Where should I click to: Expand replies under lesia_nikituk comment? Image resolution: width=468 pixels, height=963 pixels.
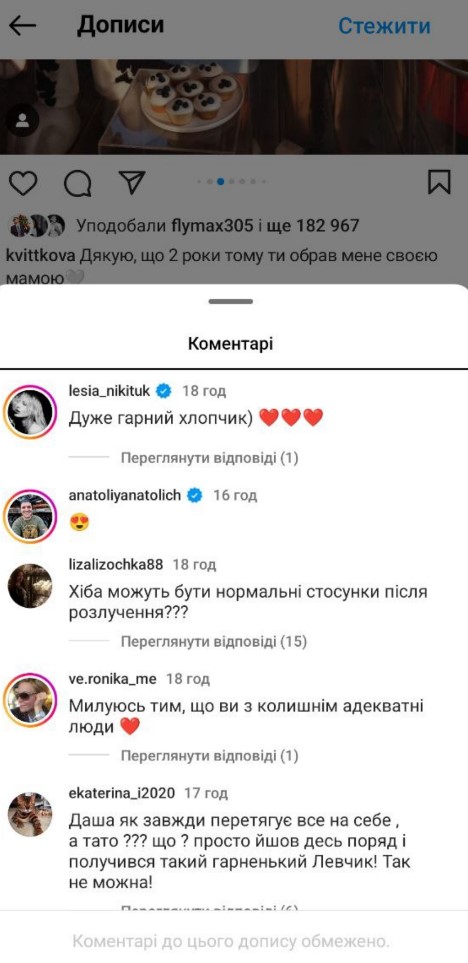click(x=209, y=458)
